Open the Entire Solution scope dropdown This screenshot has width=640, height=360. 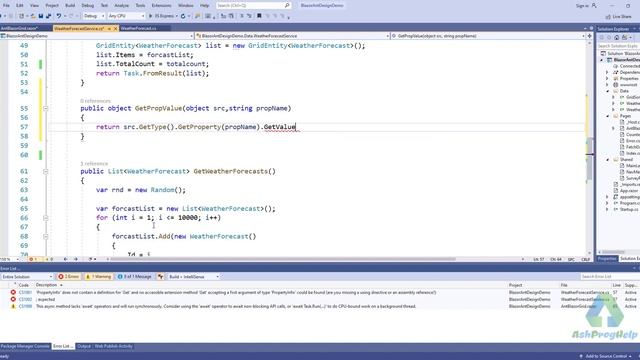pyautogui.click(x=27, y=277)
